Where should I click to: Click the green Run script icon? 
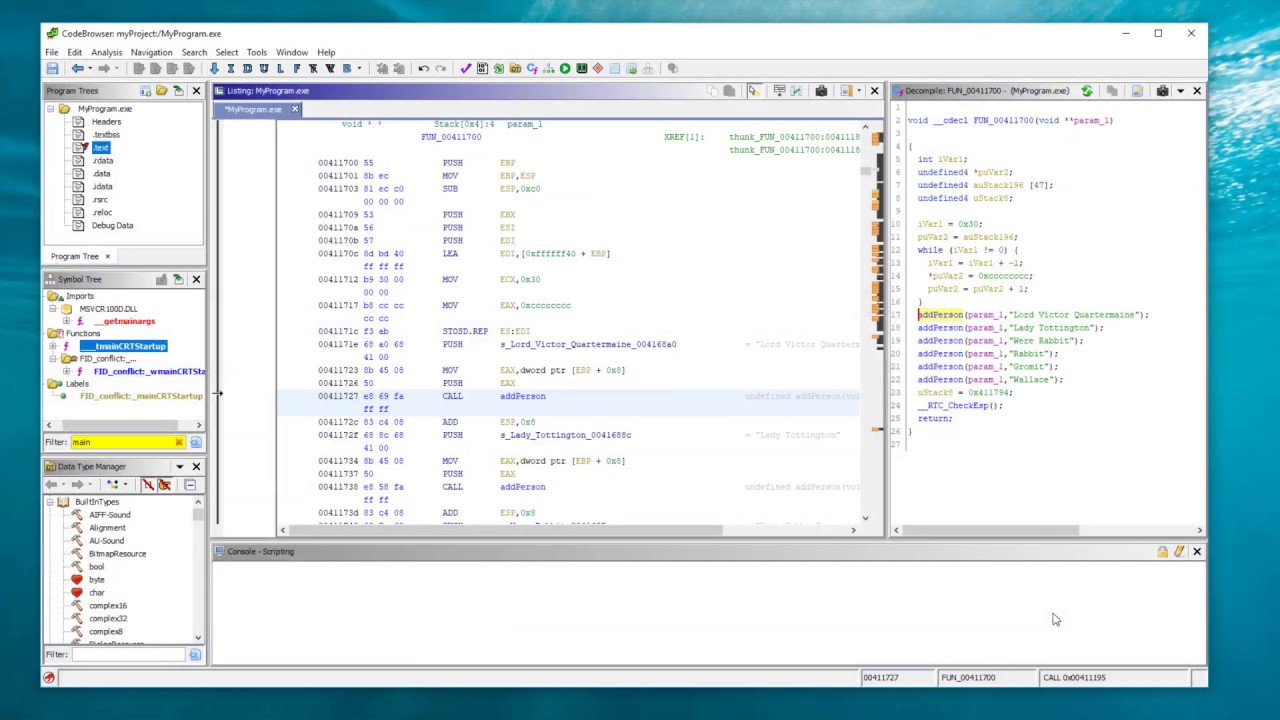point(565,69)
